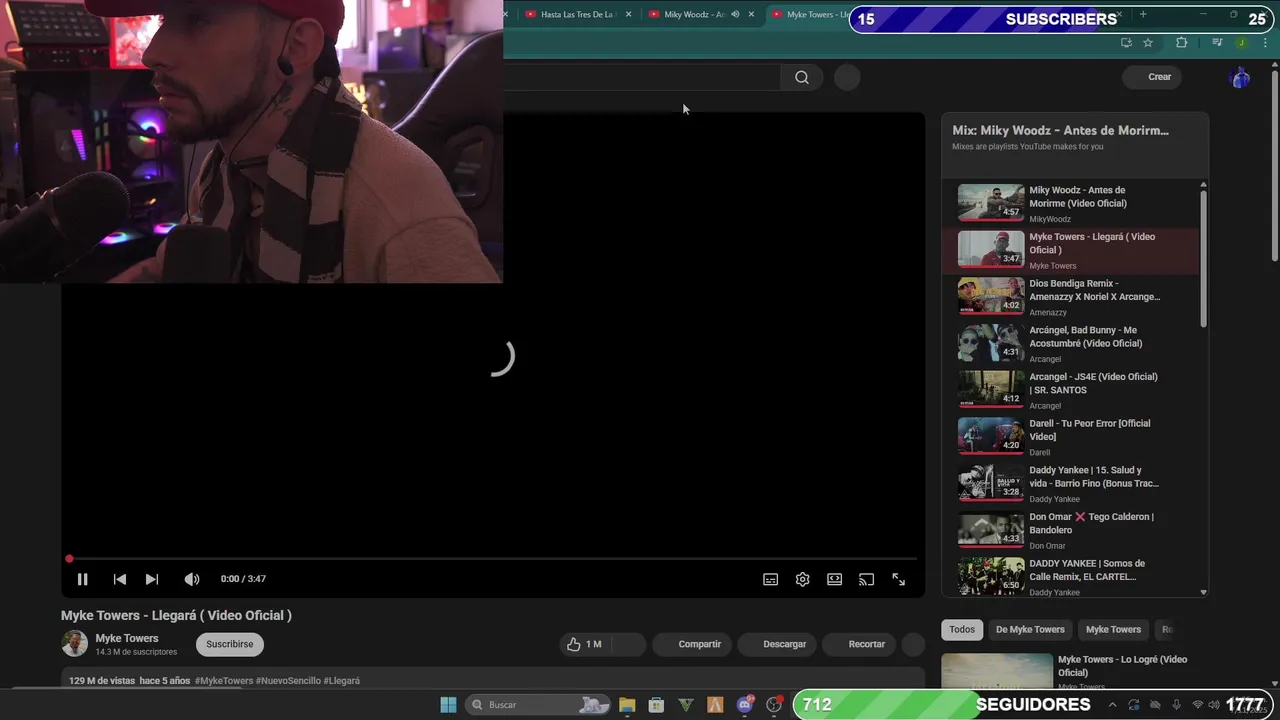1280x720 pixels.
Task: Play Arcángel, Bad Bunny - Me Acostumbré from mix
Action: tap(1070, 343)
